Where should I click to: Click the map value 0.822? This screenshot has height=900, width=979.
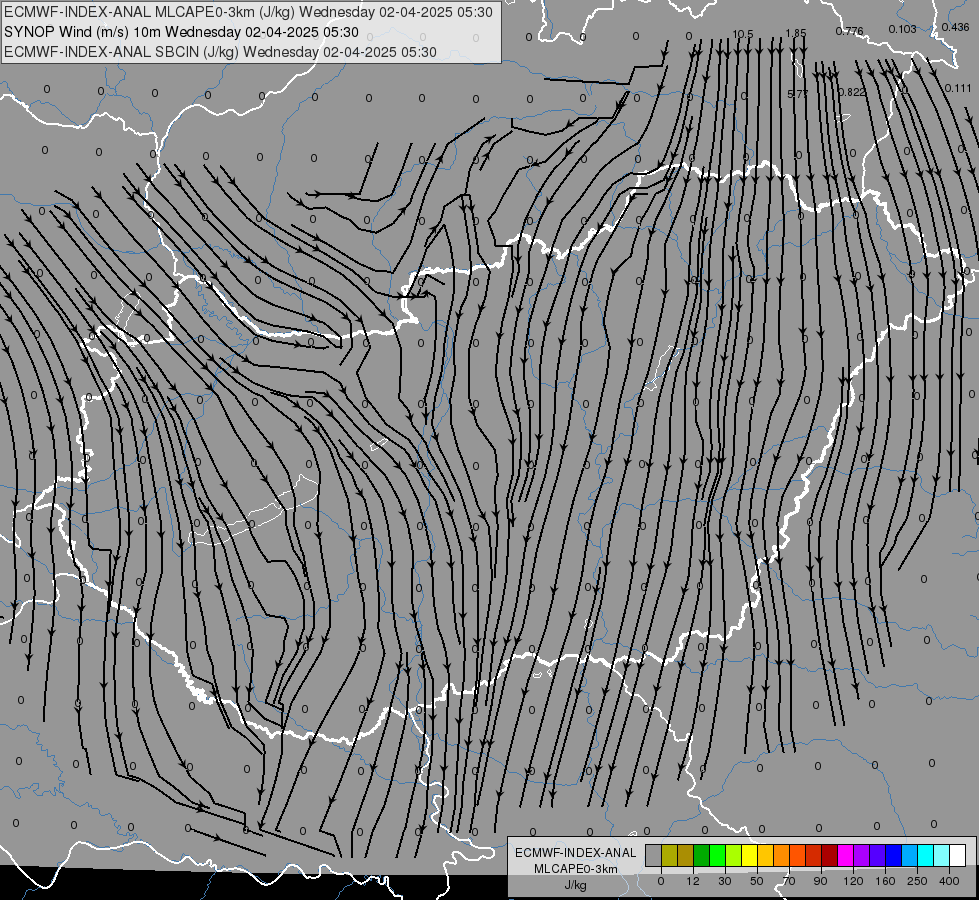852,92
